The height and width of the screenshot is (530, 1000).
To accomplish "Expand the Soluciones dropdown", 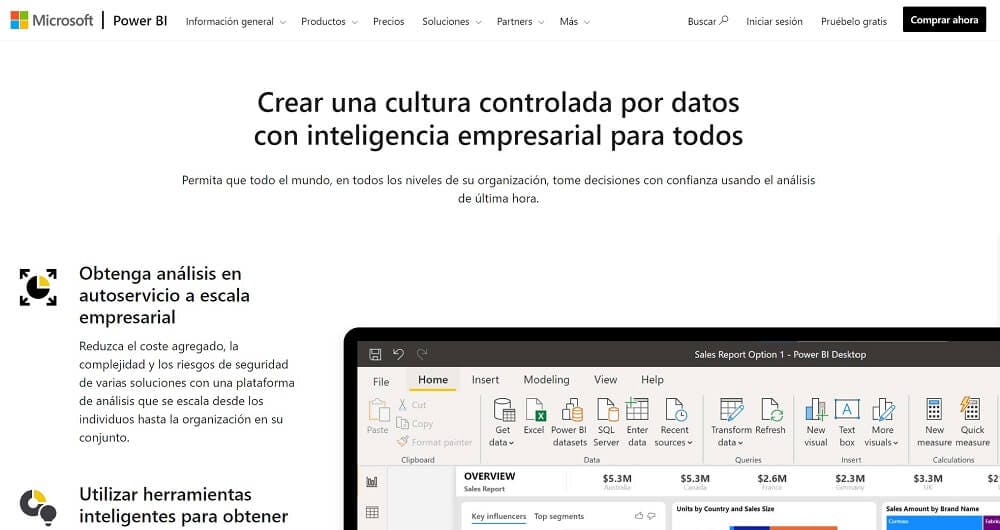I will (x=452, y=22).
